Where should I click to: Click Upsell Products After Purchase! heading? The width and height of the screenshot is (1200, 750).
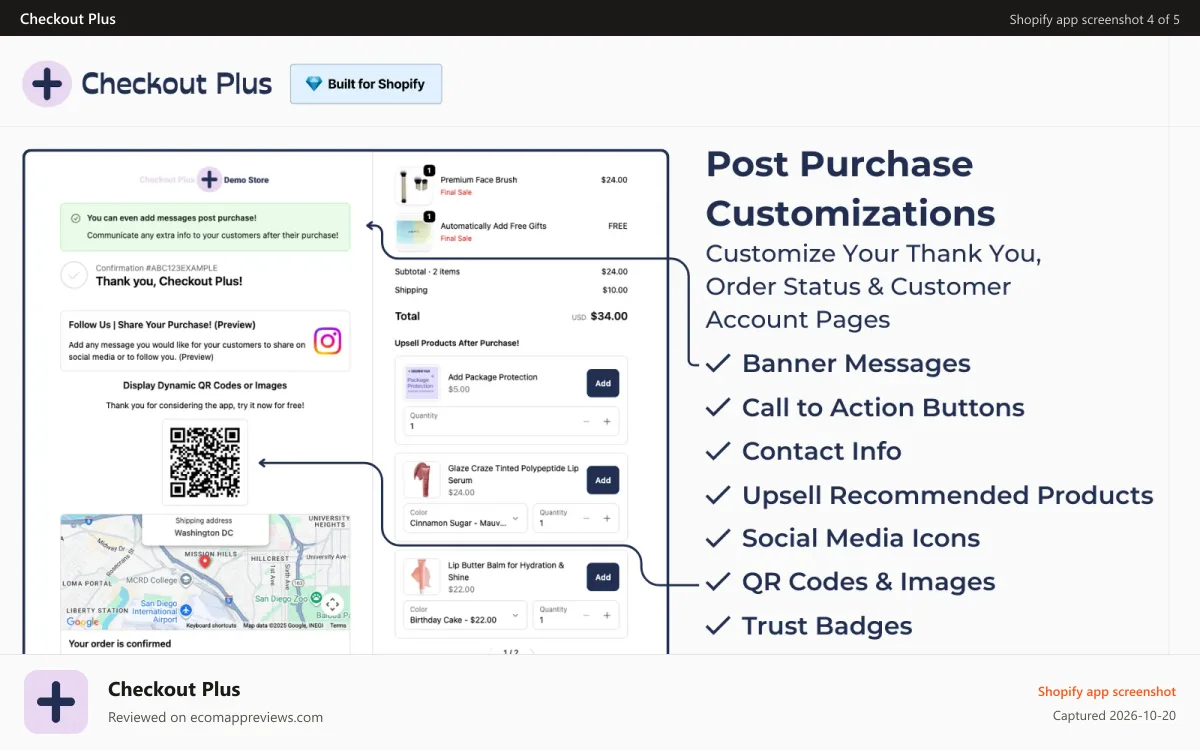click(x=455, y=343)
